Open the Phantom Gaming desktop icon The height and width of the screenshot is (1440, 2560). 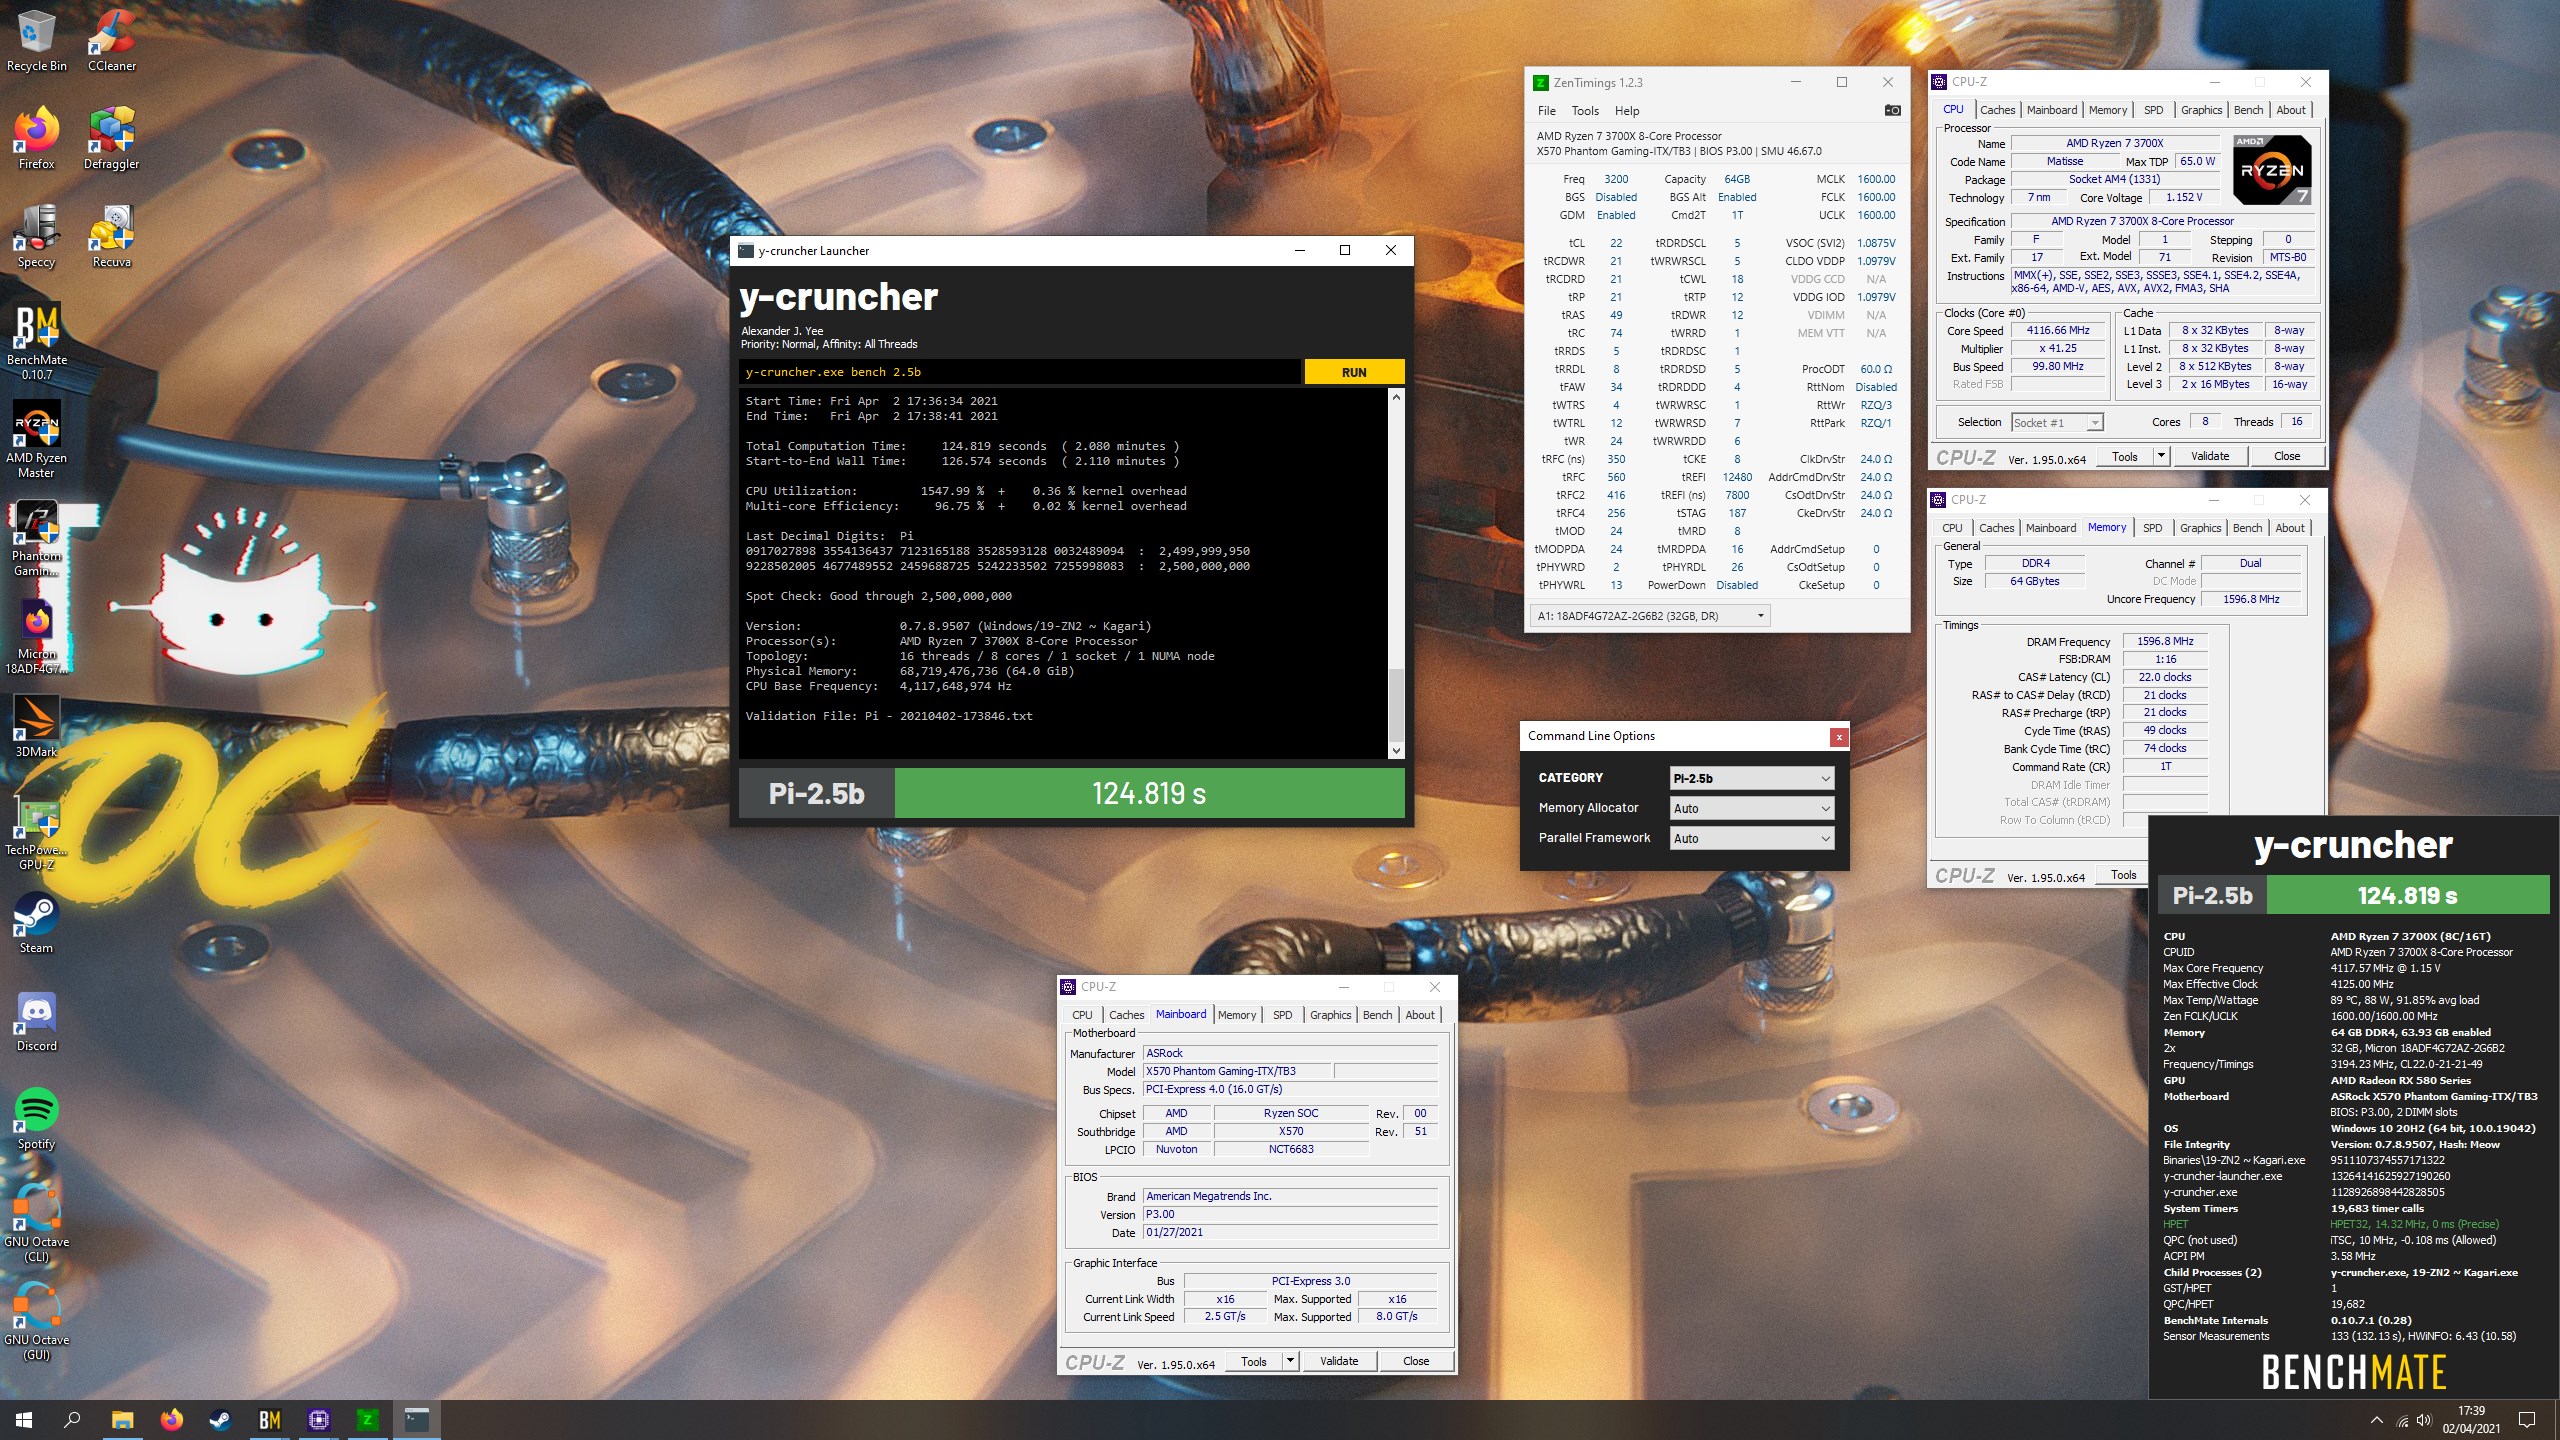(x=36, y=538)
